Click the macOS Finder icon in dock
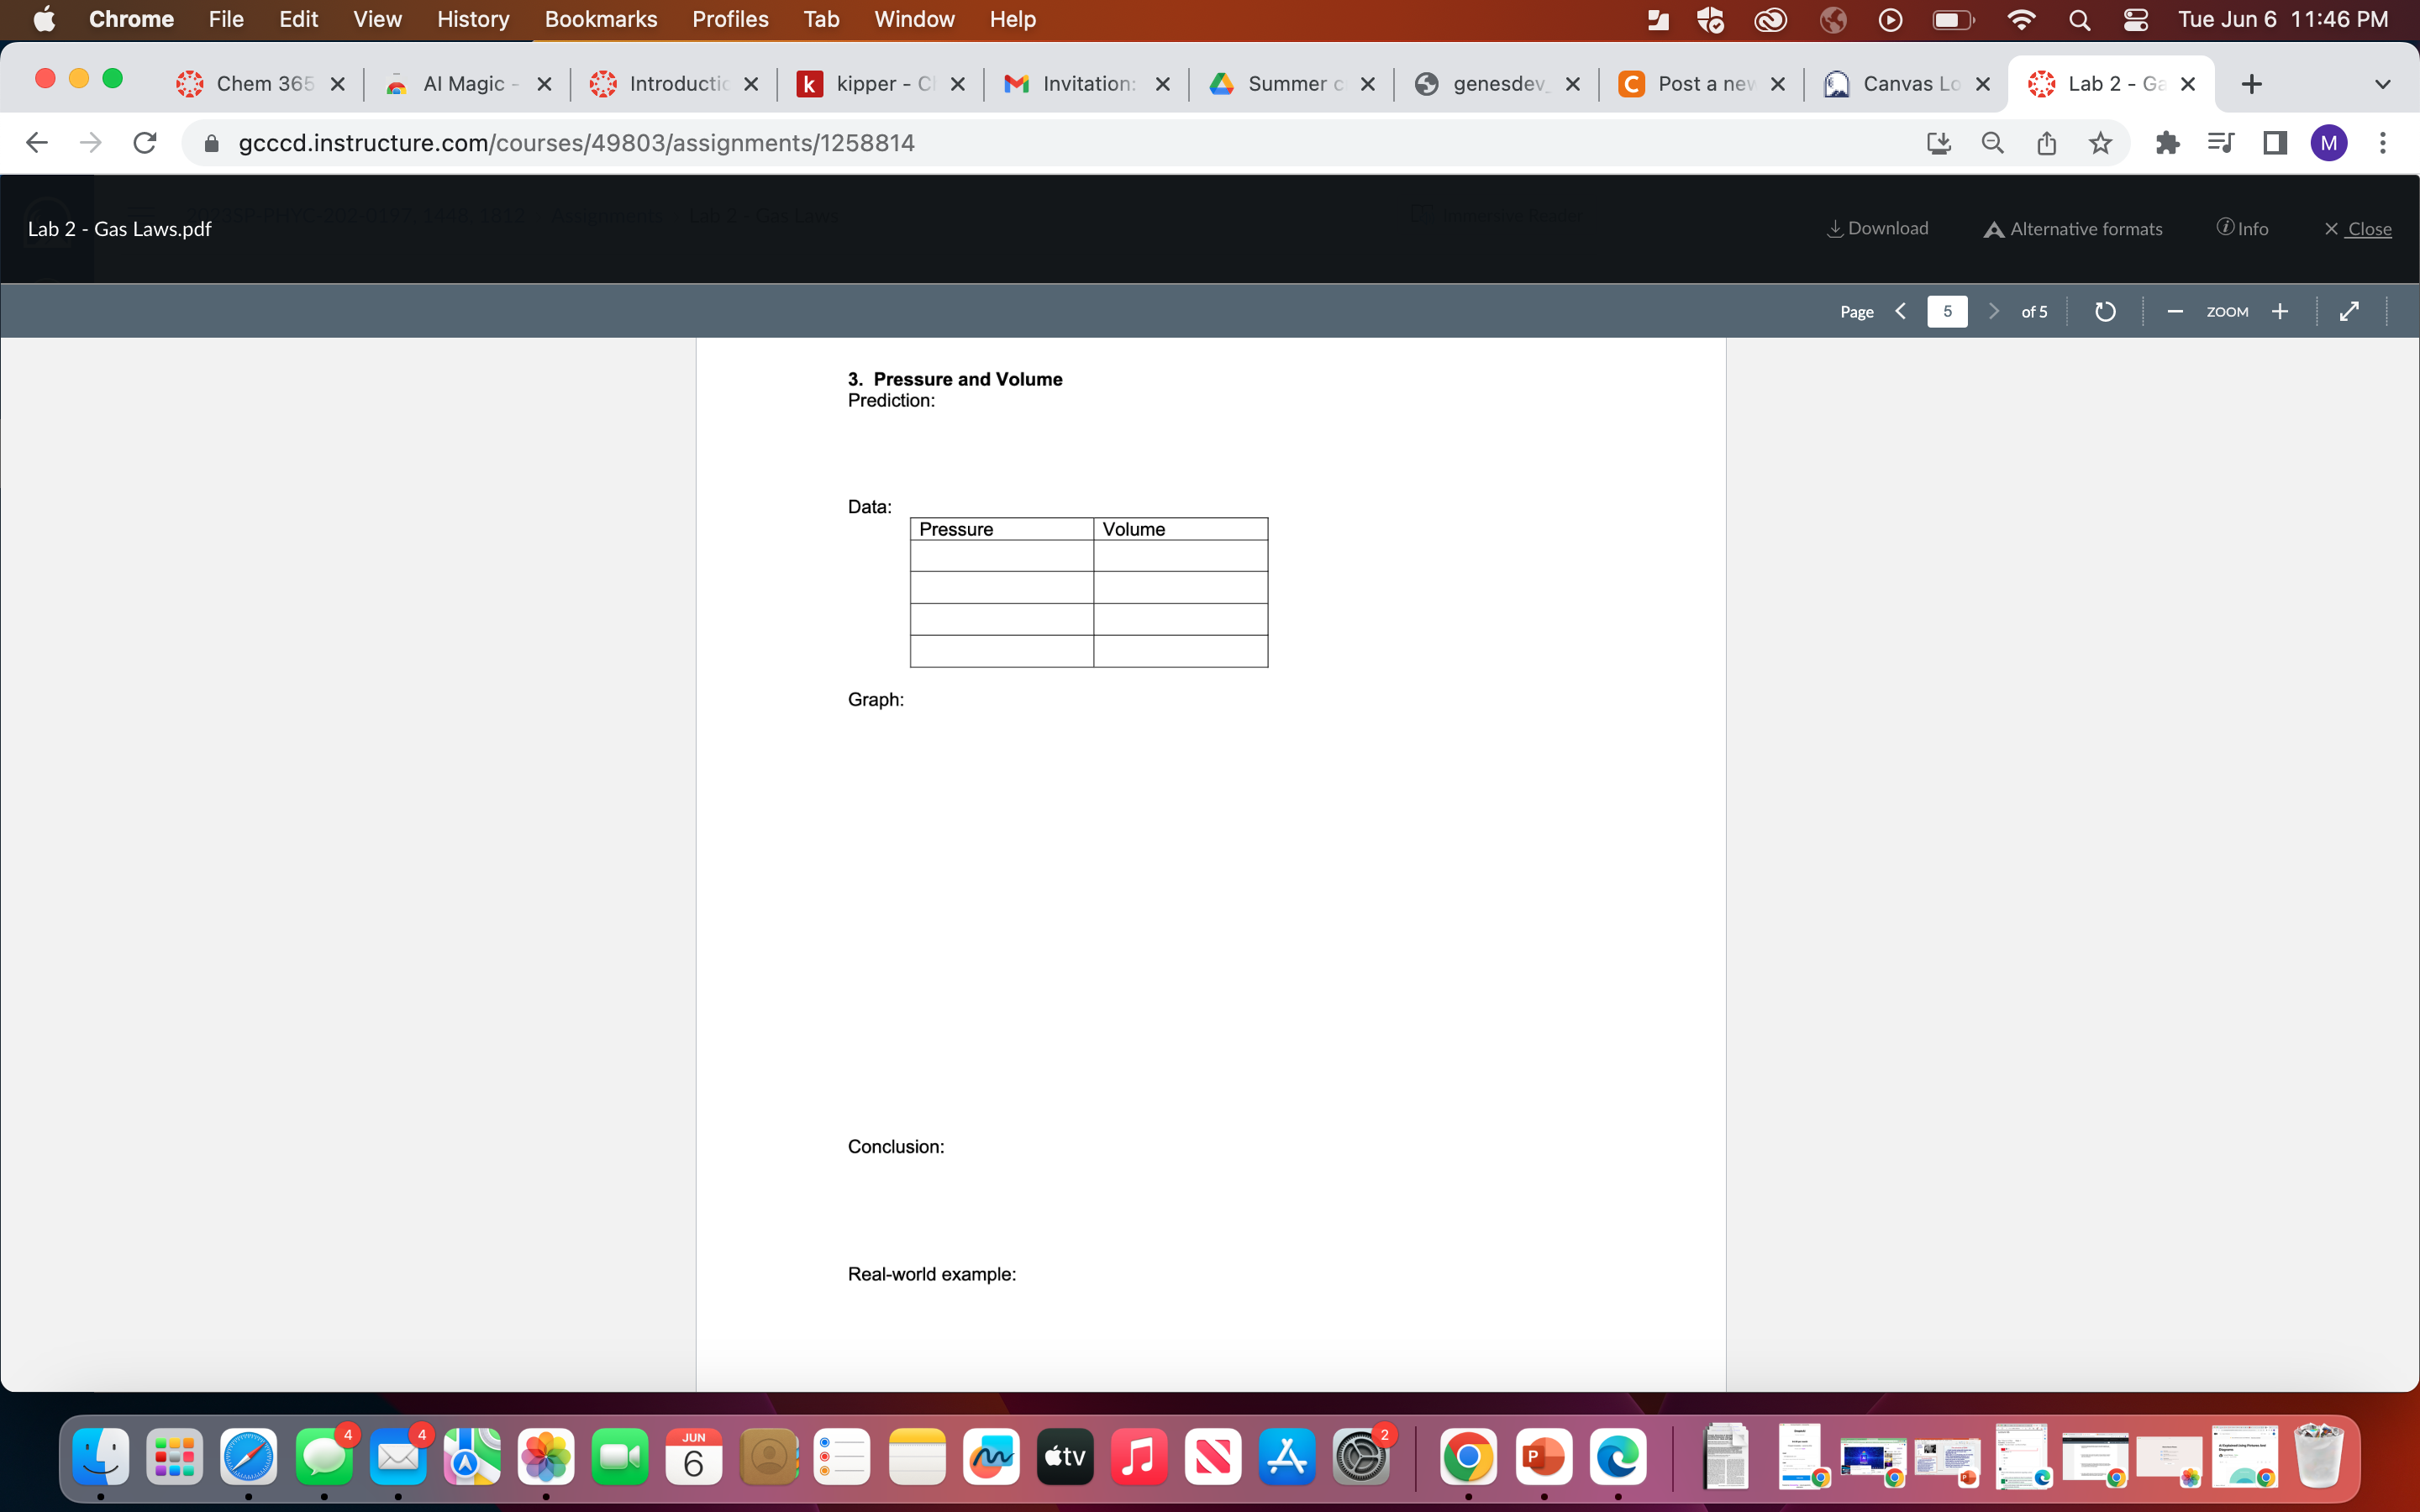 pyautogui.click(x=101, y=1460)
